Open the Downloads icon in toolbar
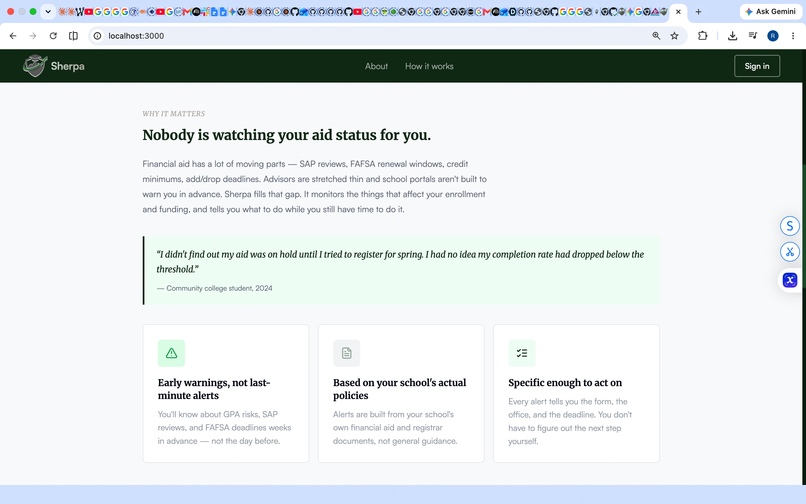The height and width of the screenshot is (504, 806). (732, 36)
